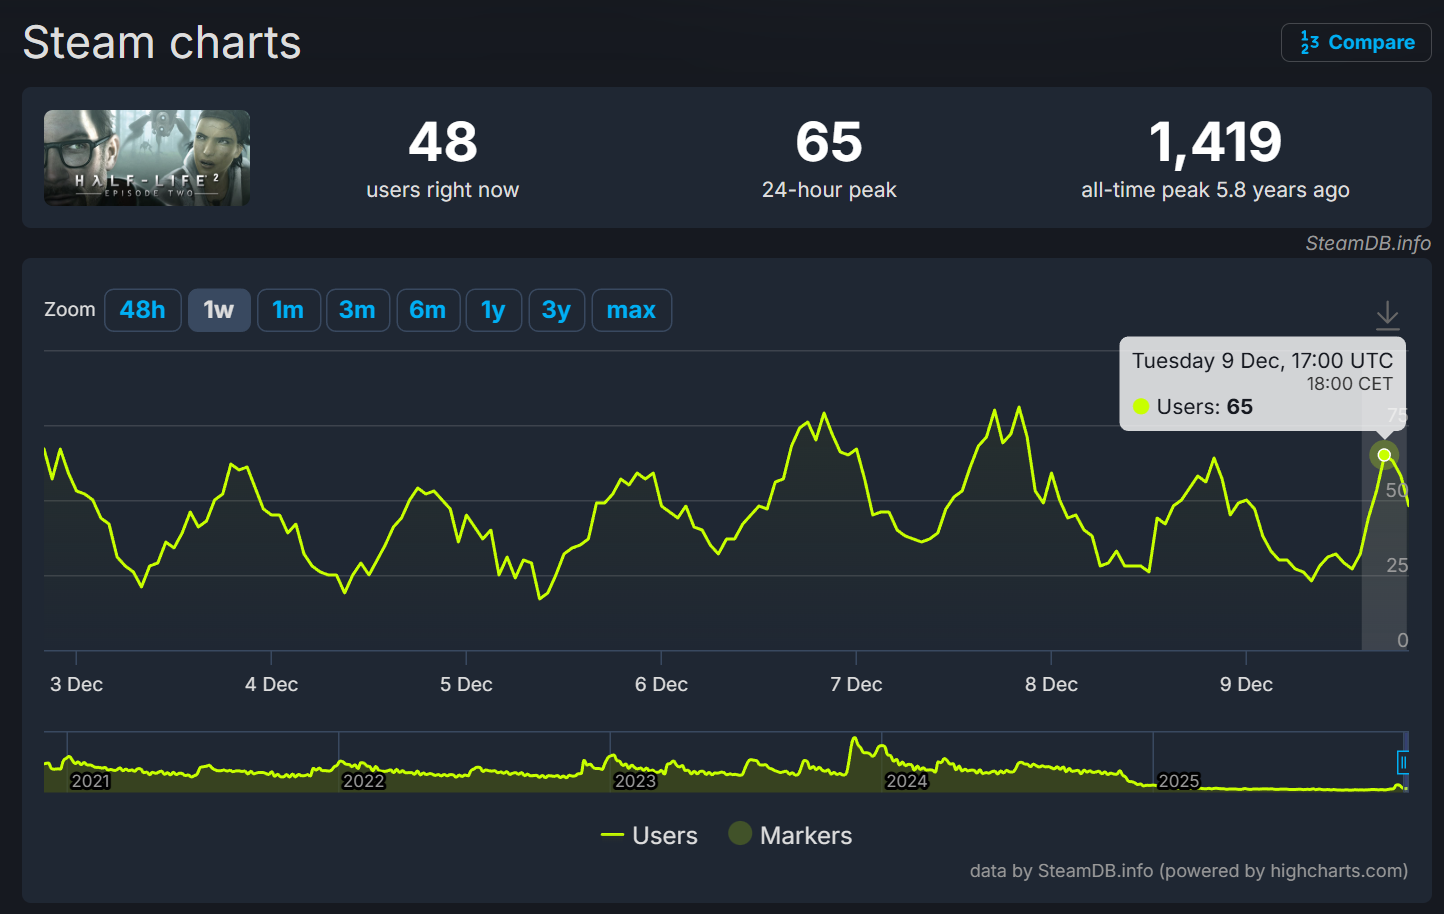1444x914 pixels.
Task: Choose the max zoom option
Action: (631, 310)
